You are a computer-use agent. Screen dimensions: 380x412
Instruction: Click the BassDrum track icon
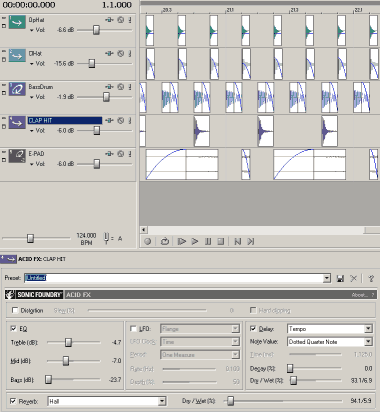pos(17,89)
